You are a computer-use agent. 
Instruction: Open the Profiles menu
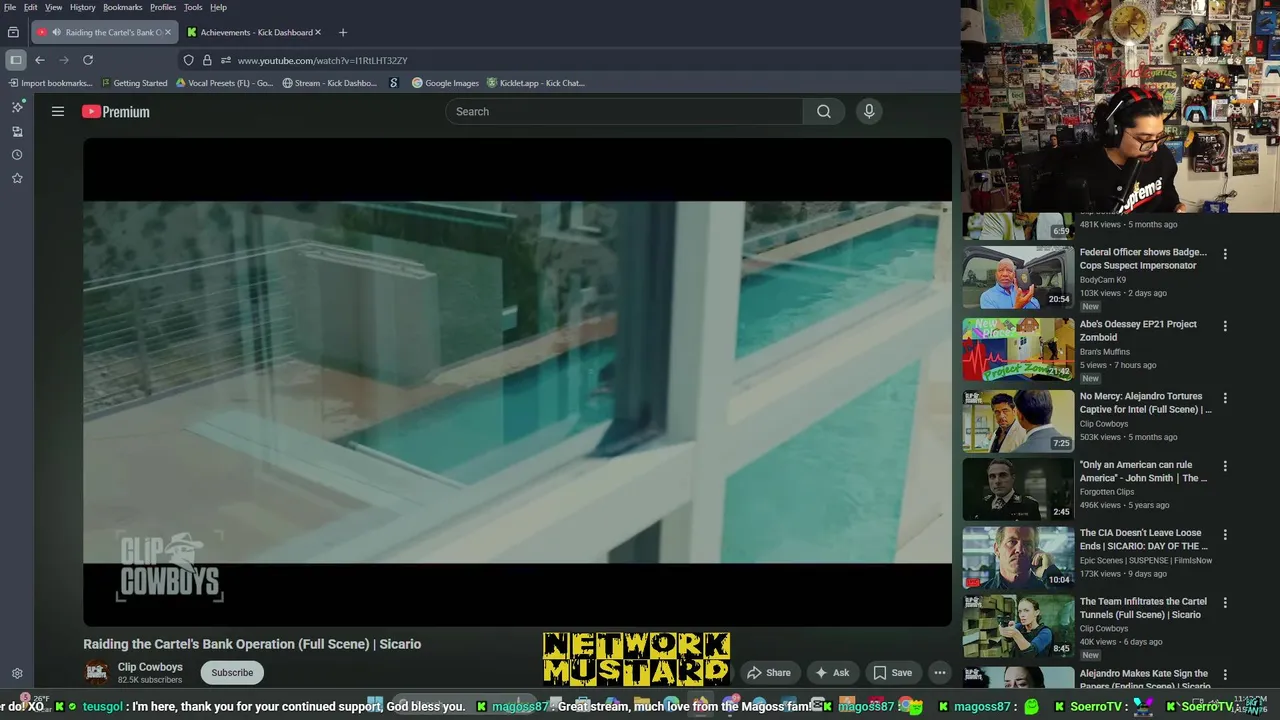pos(163,7)
